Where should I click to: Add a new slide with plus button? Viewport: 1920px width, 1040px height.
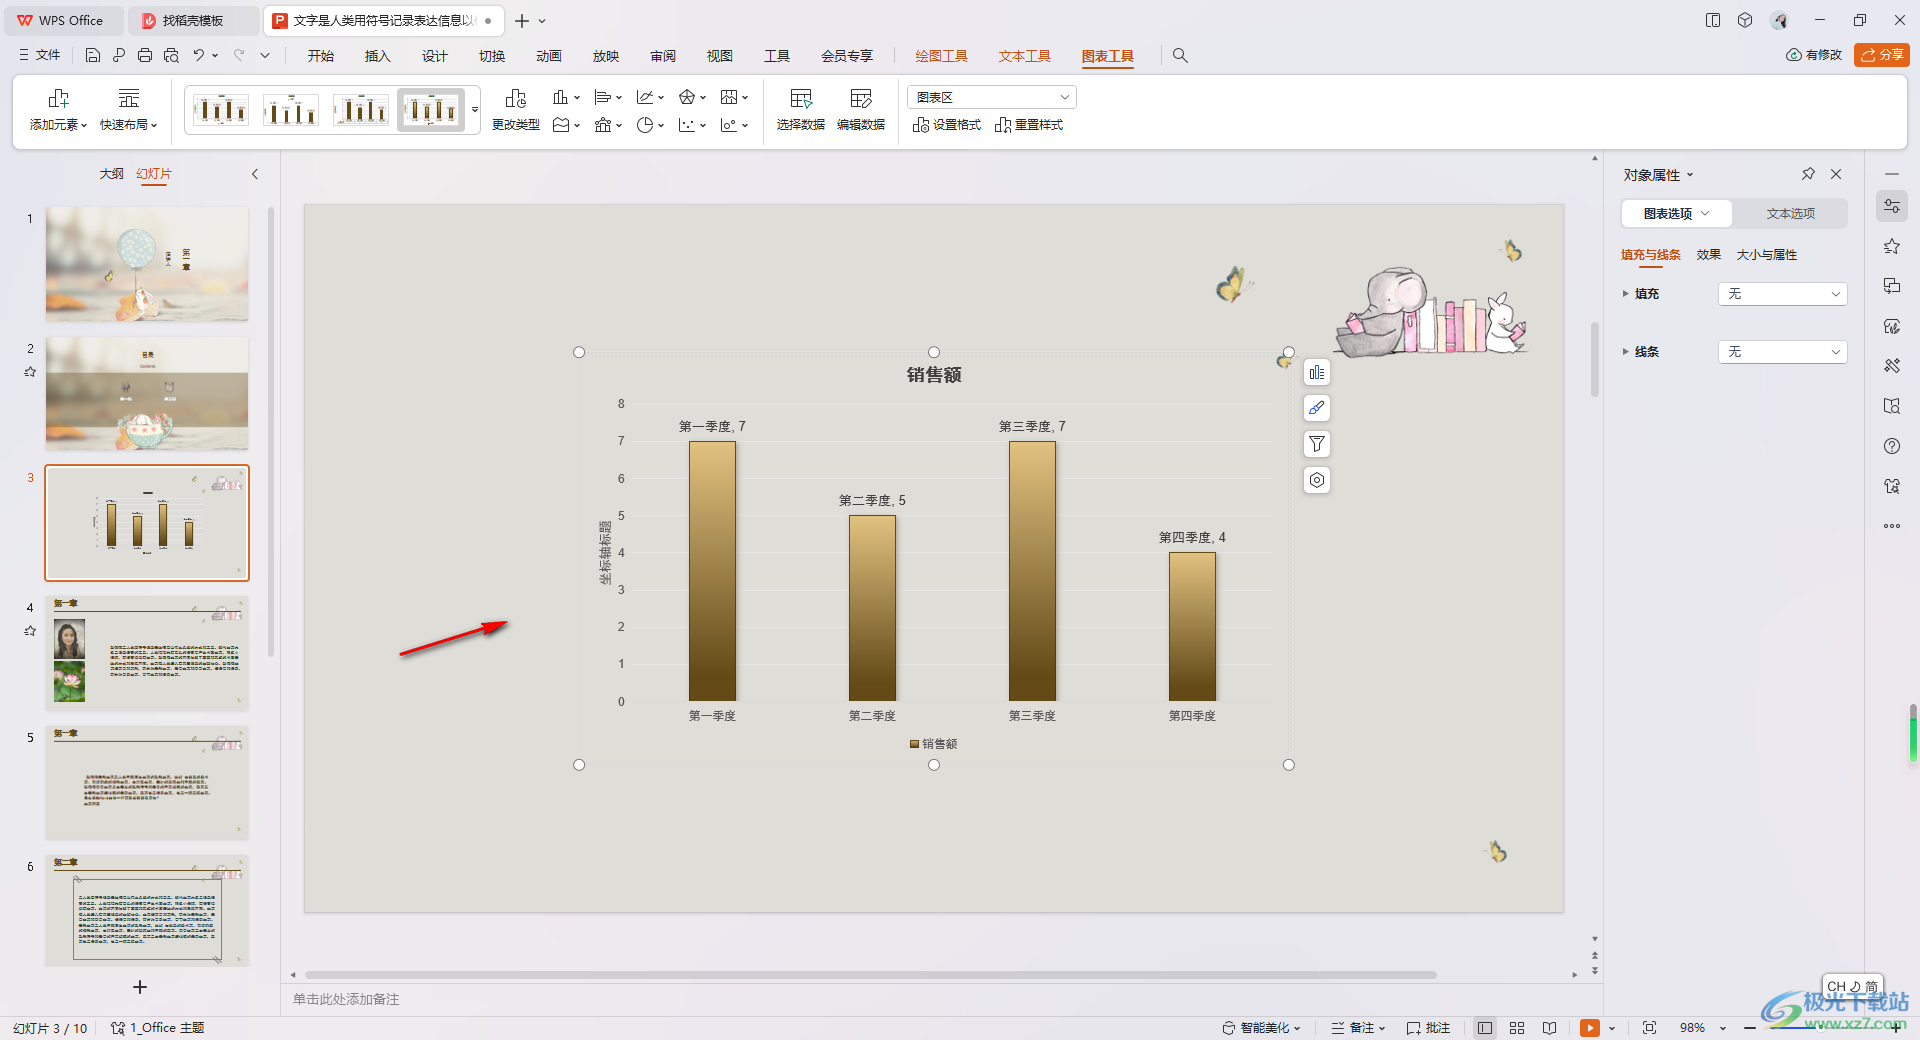[x=140, y=987]
